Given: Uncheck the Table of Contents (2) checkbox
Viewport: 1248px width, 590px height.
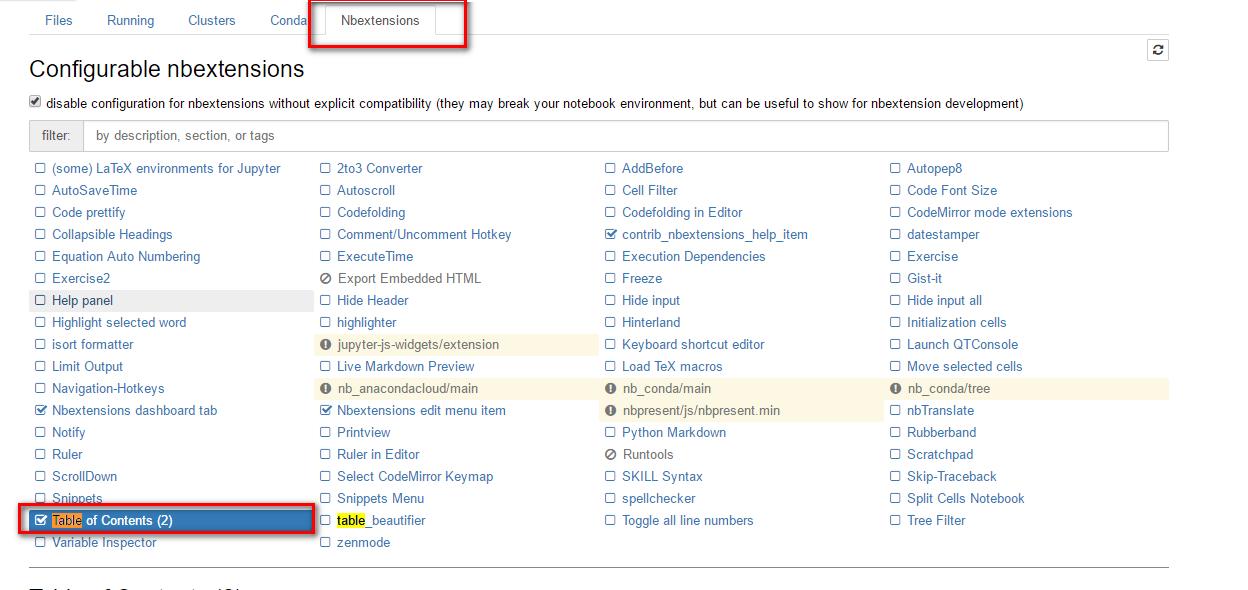Looking at the screenshot, I should tap(40, 520).
